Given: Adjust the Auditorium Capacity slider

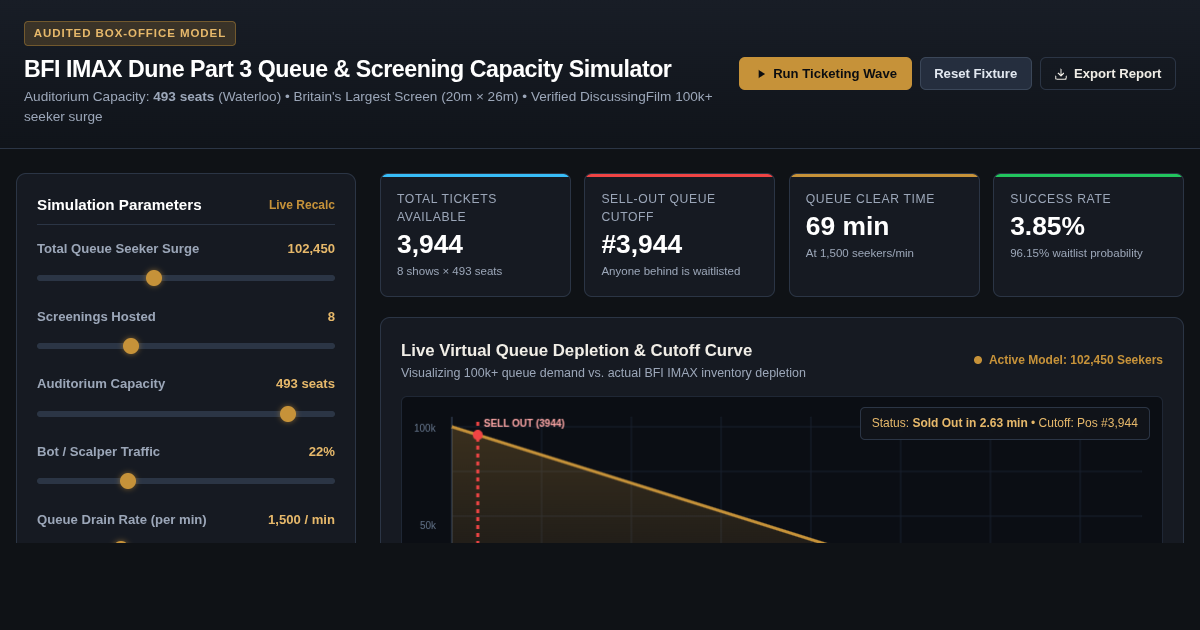Looking at the screenshot, I should [186, 414].
